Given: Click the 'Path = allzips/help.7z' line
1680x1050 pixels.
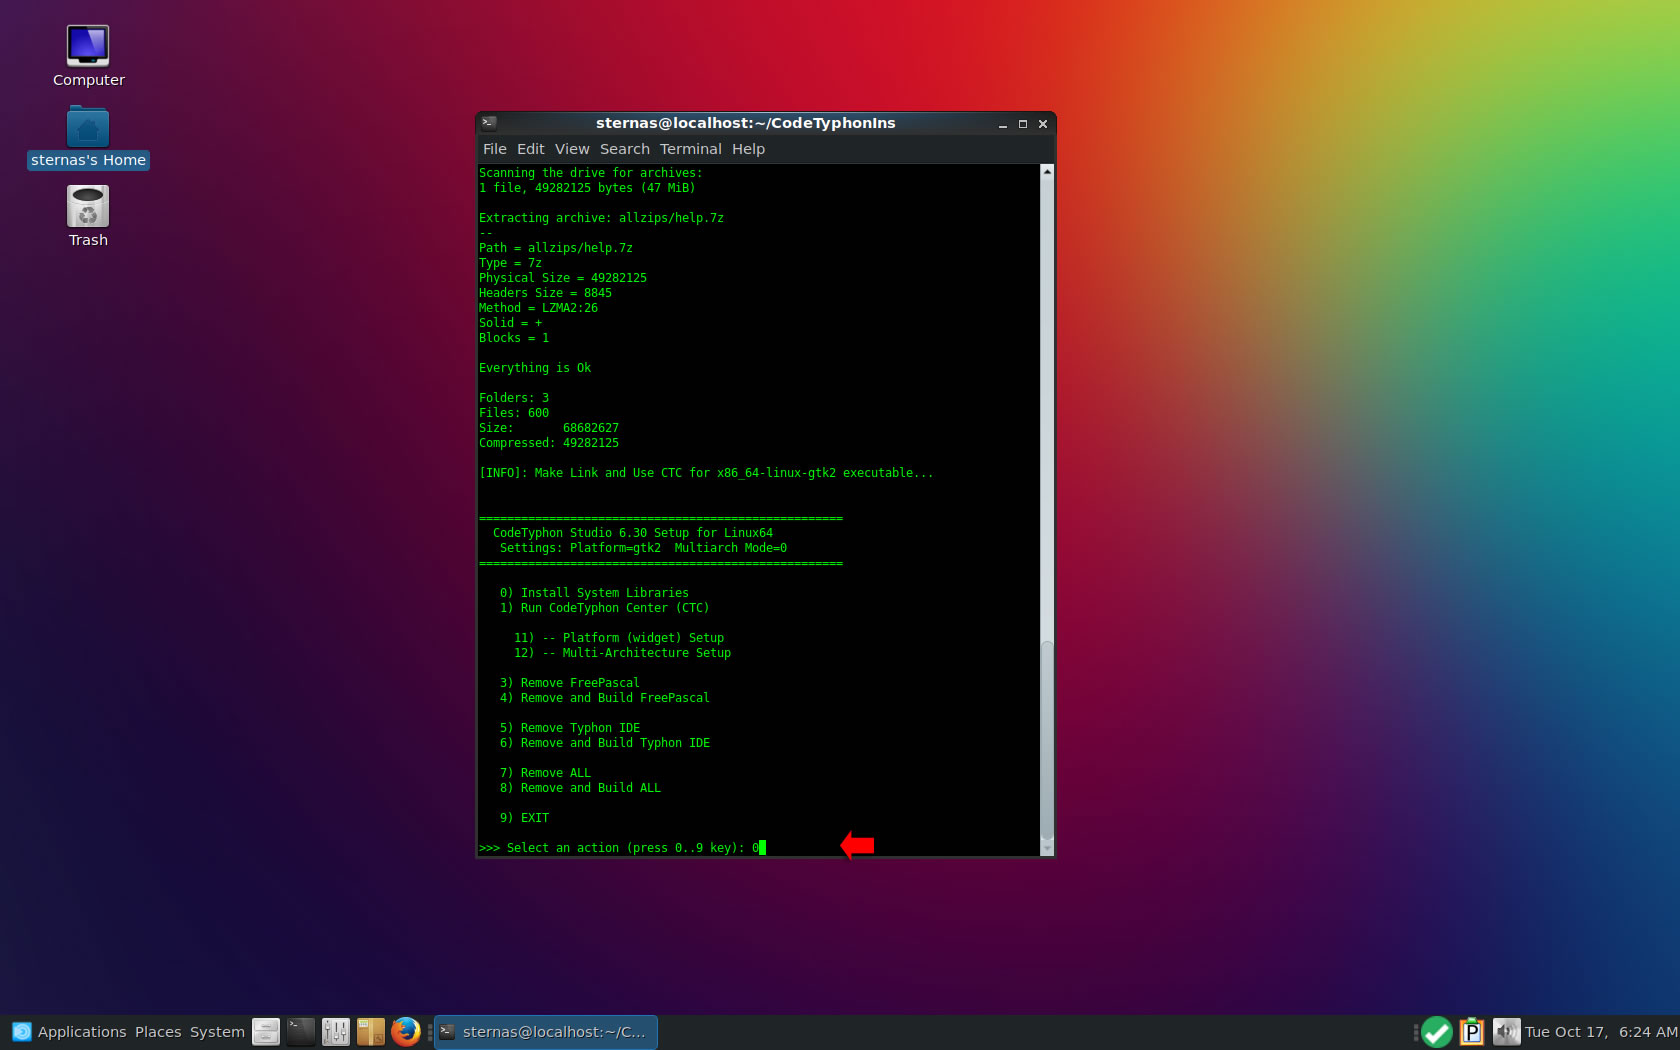Looking at the screenshot, I should (556, 248).
